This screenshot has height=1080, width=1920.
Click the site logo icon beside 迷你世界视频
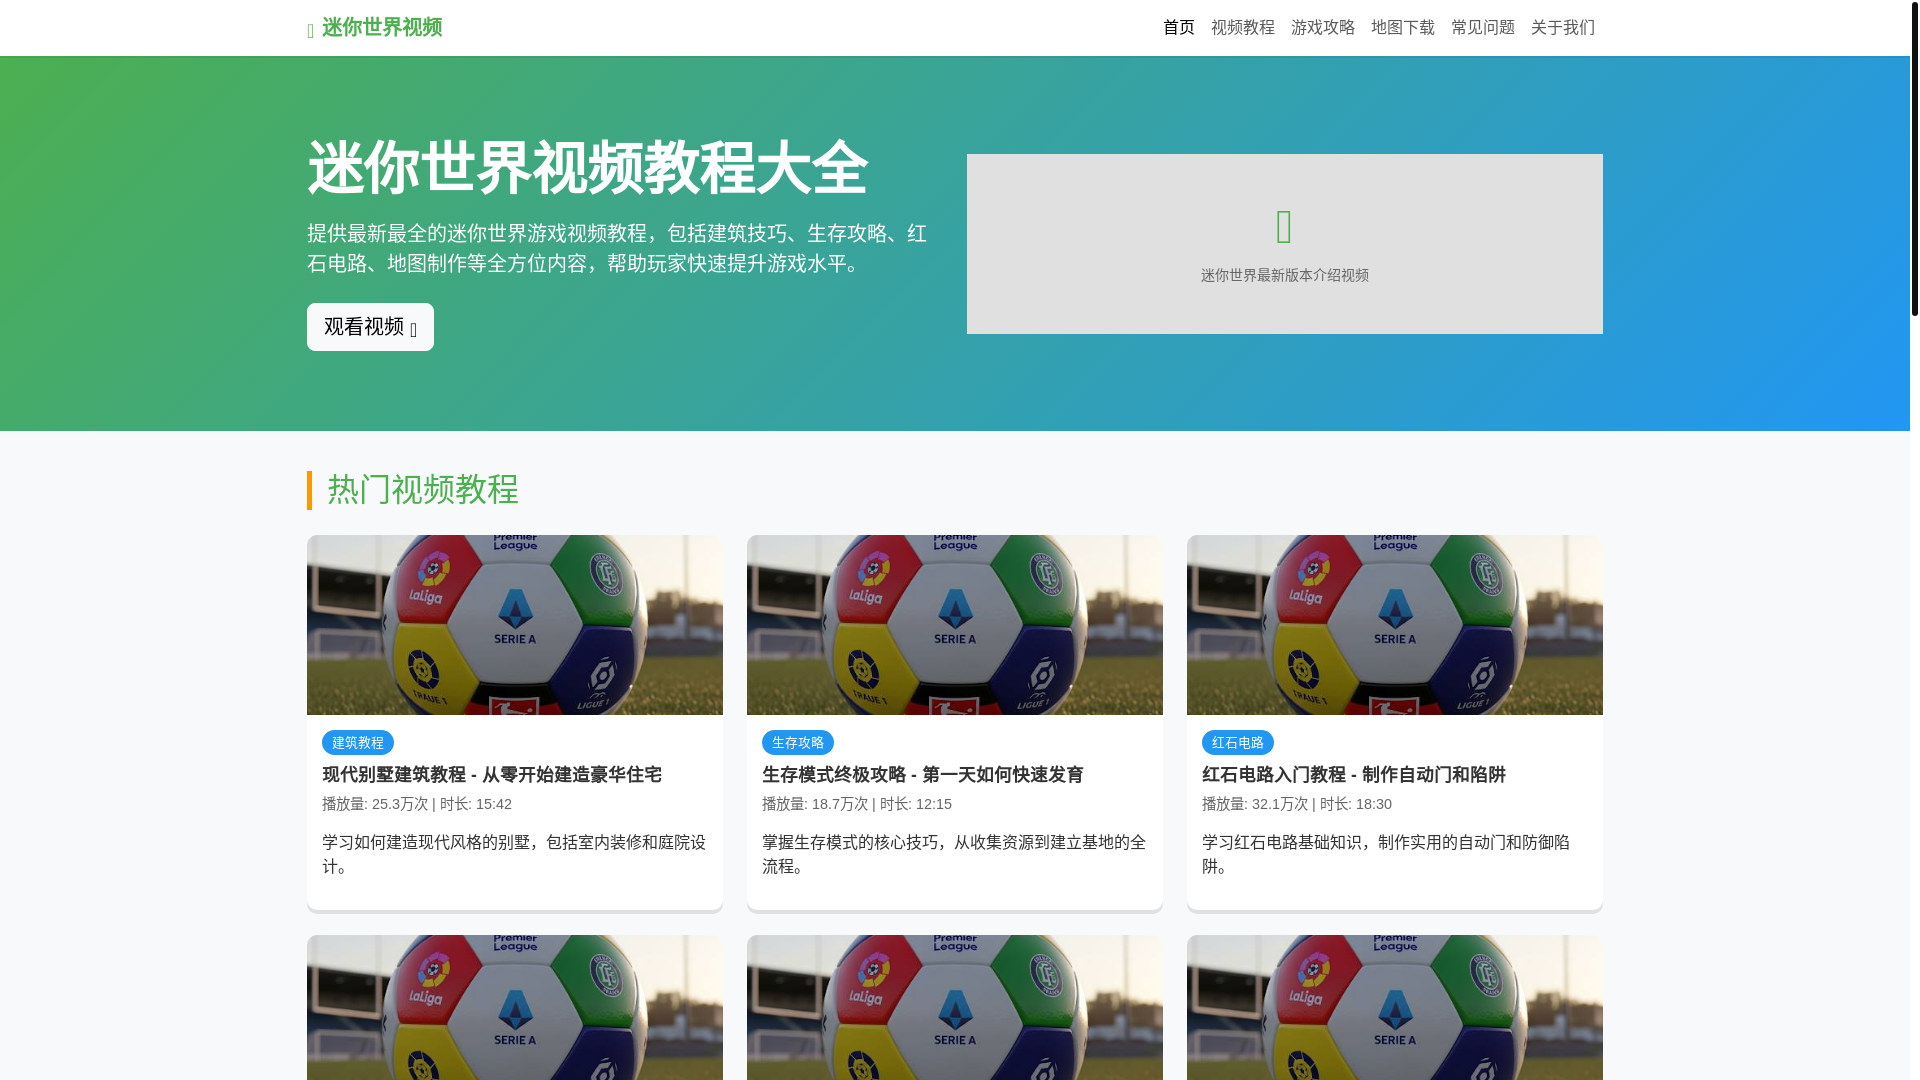click(x=310, y=31)
